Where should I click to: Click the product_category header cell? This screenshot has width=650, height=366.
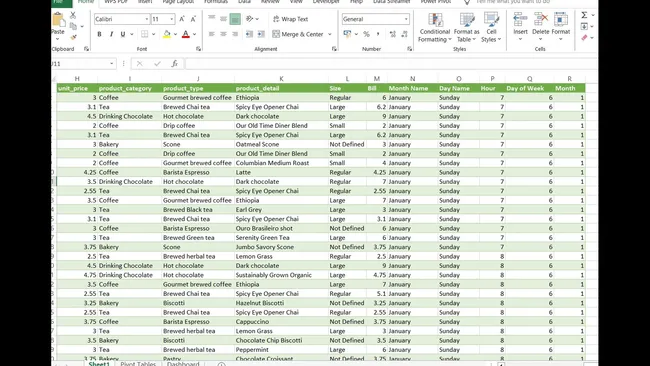point(129,88)
